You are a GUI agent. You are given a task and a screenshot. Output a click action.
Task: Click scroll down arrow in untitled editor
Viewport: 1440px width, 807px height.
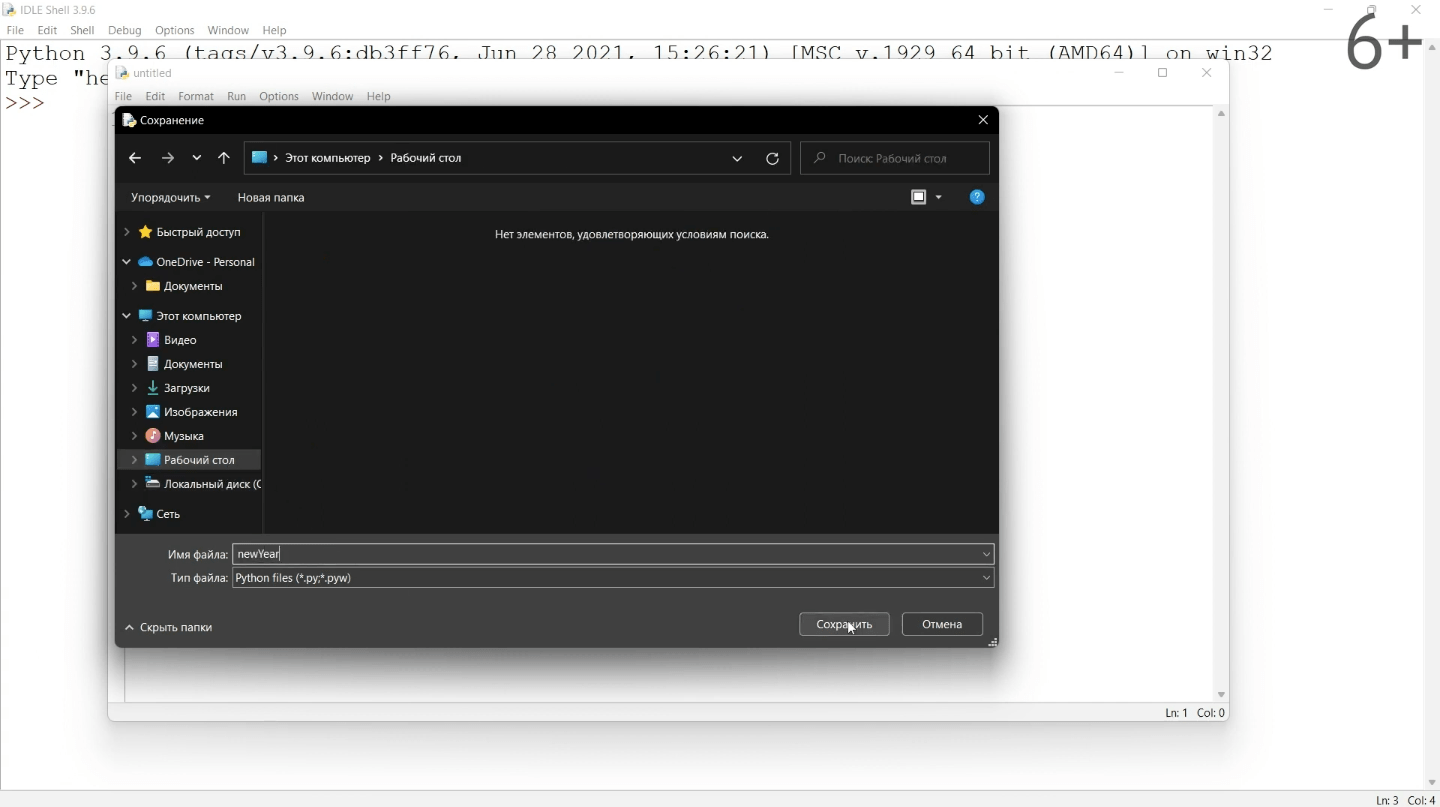(x=1223, y=696)
